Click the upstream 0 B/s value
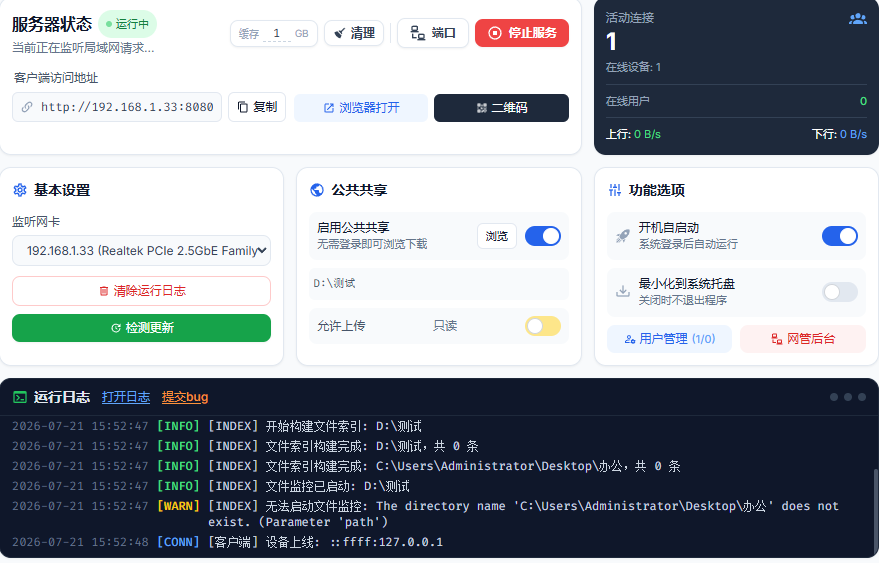 point(647,134)
